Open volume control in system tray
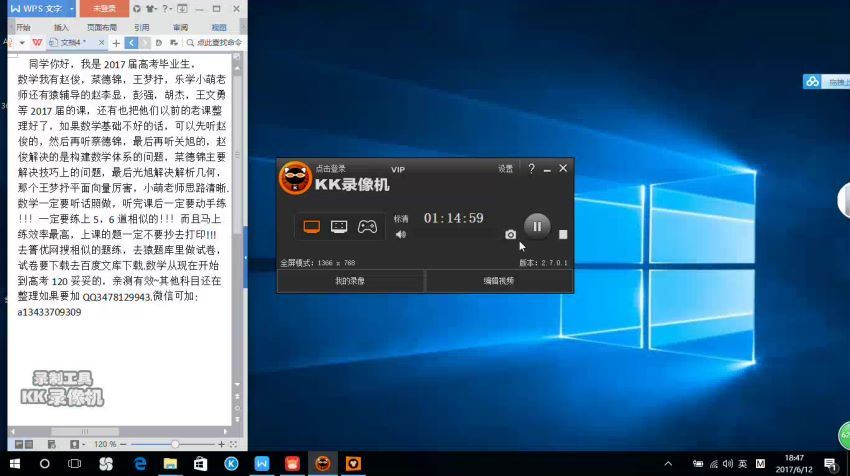 728,464
